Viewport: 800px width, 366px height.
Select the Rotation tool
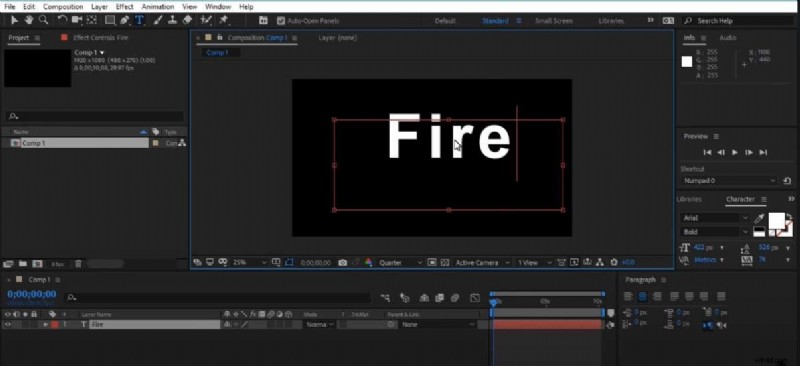click(x=62, y=20)
